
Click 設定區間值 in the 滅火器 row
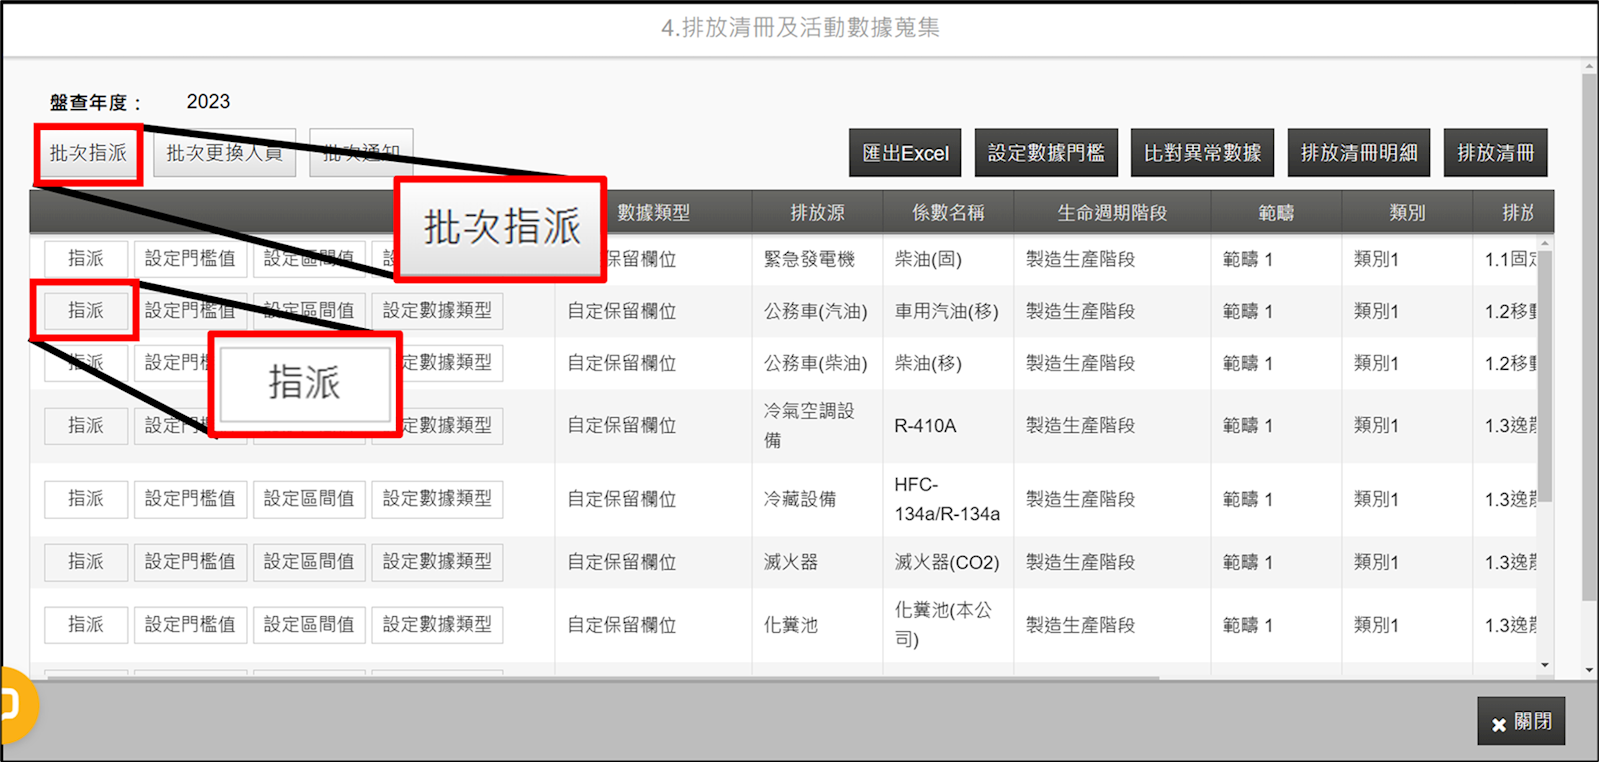[x=309, y=562]
